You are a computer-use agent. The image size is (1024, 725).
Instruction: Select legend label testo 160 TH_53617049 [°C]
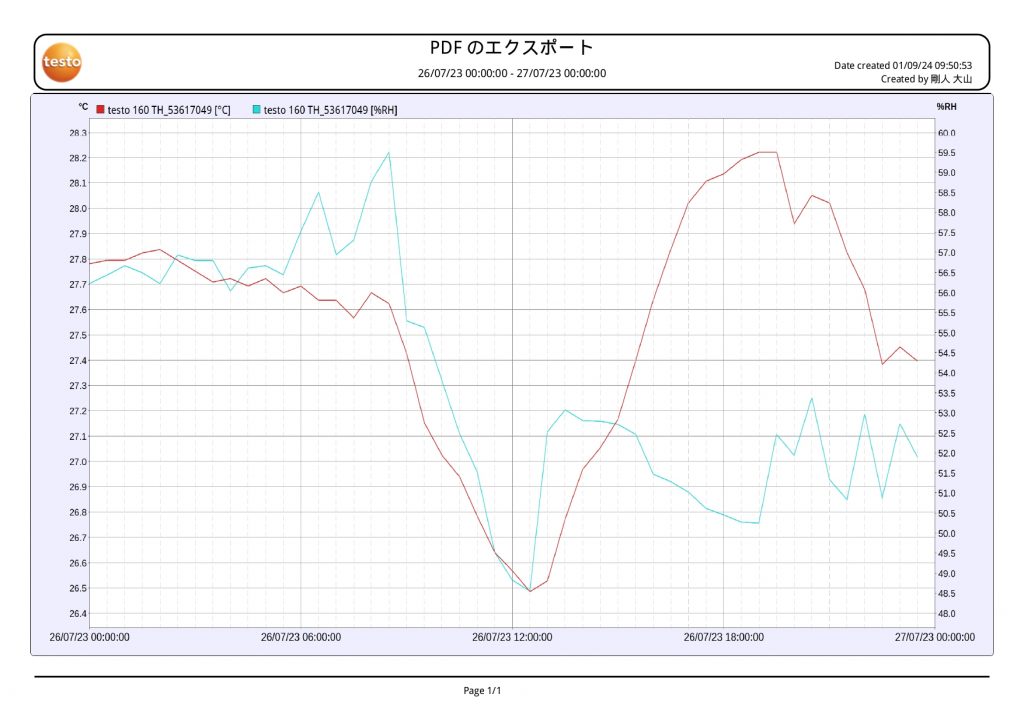pos(168,110)
